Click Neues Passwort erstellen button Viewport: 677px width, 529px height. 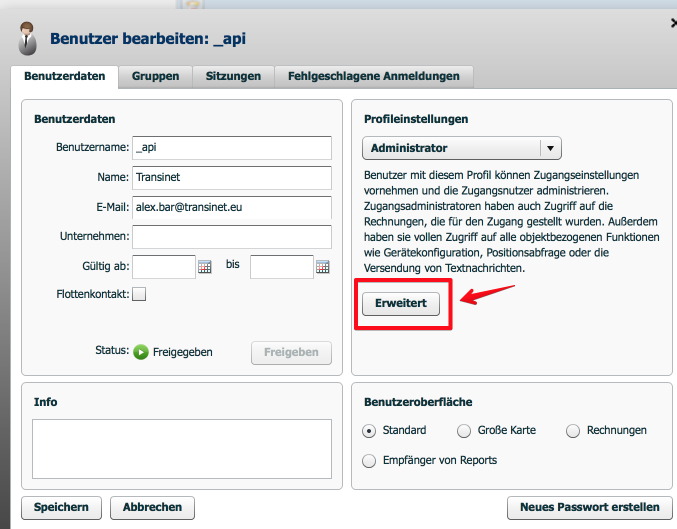click(589, 508)
